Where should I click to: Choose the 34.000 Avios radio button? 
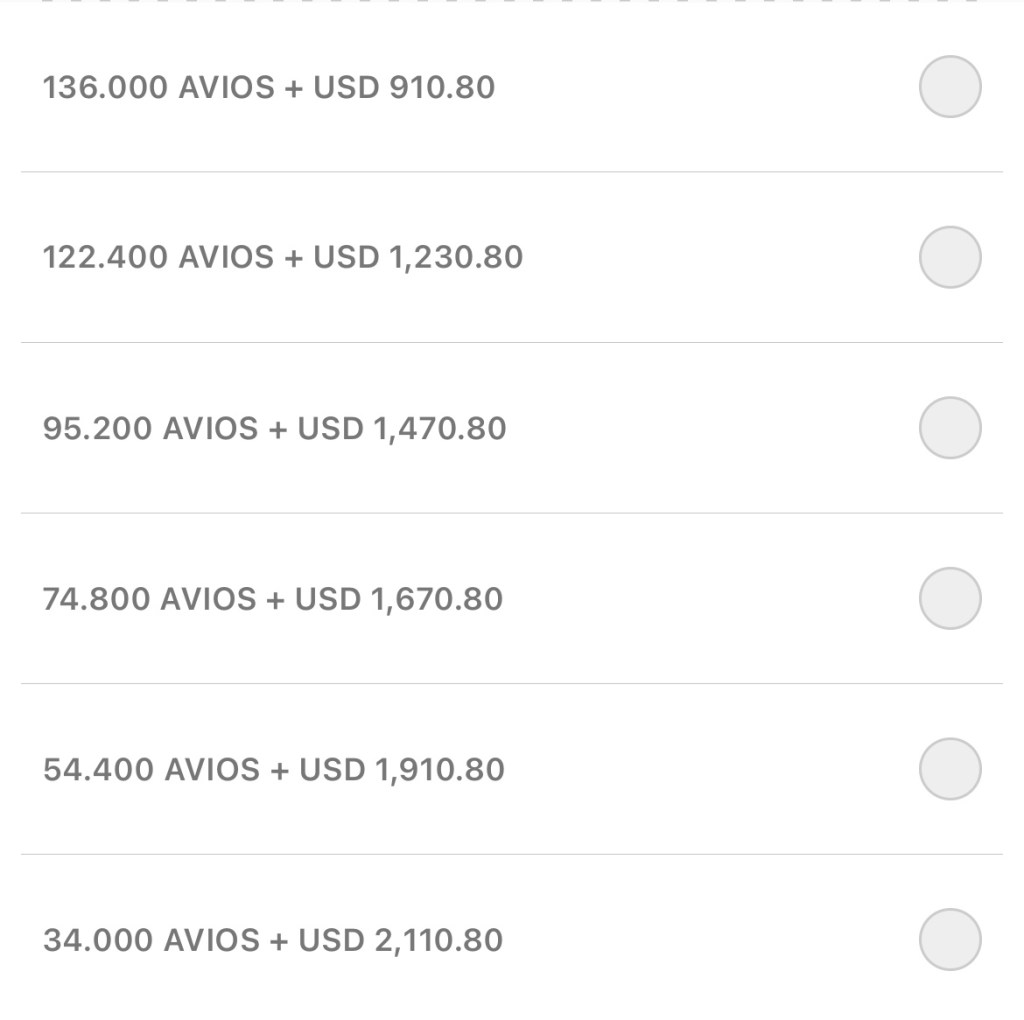(x=949, y=940)
